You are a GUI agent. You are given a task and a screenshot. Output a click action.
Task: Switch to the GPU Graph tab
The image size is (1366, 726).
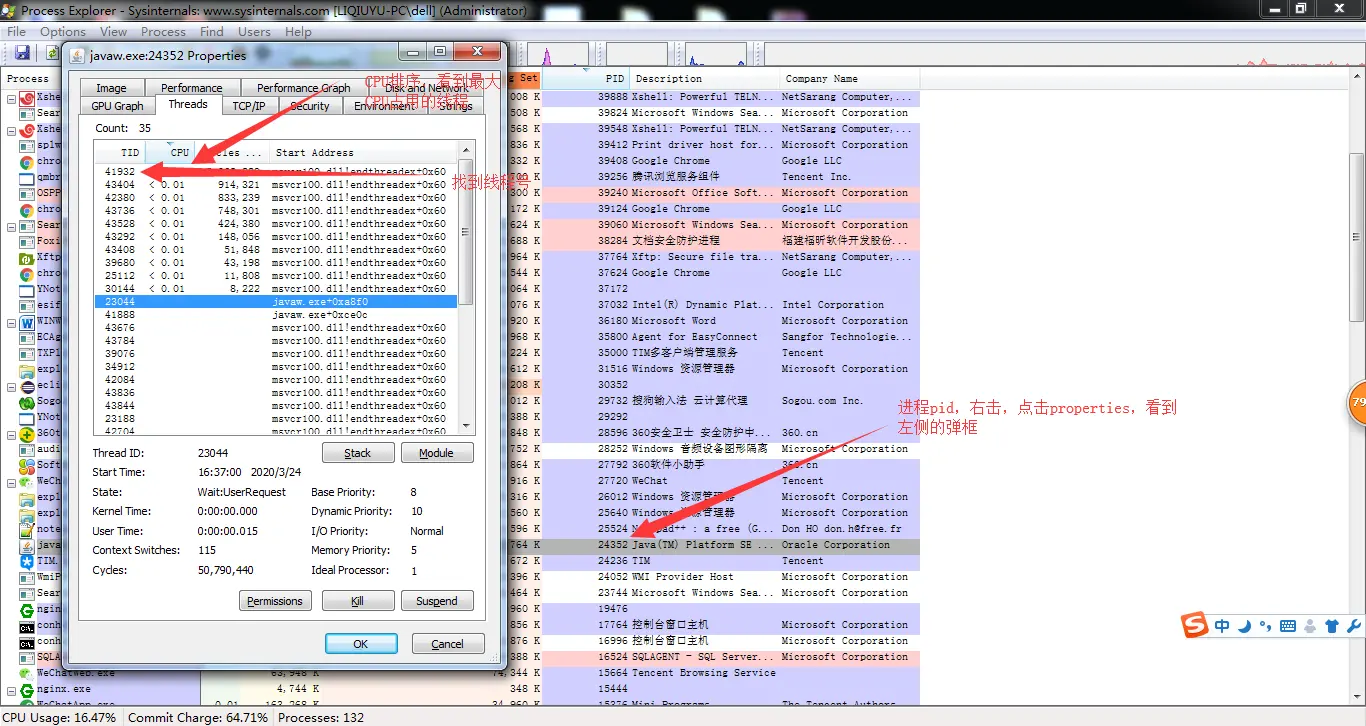[118, 106]
